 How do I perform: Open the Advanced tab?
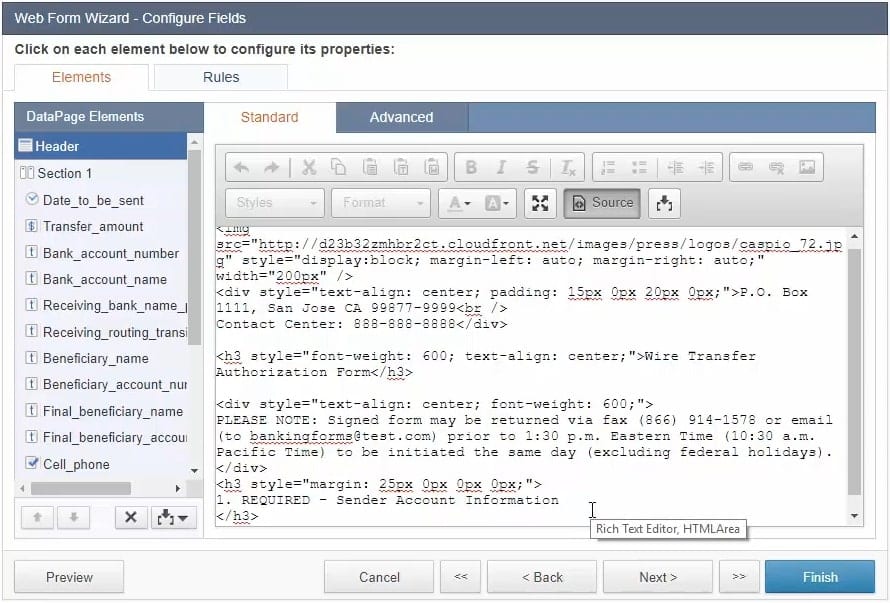401,117
